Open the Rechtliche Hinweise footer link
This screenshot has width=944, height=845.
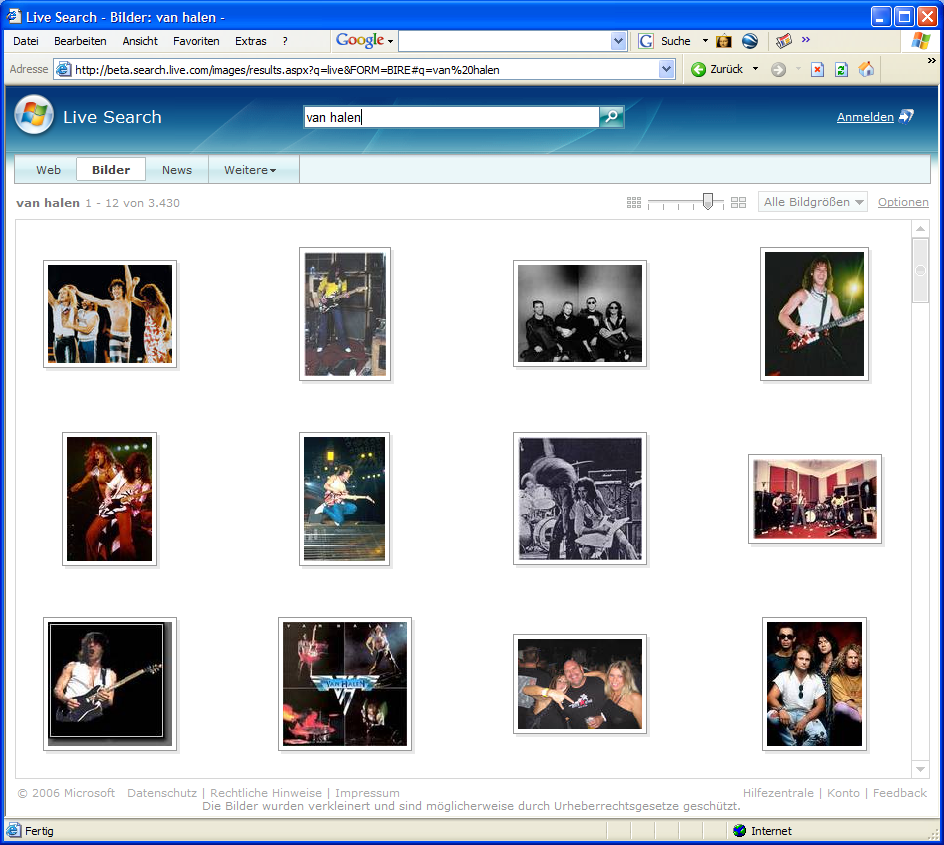[266, 793]
